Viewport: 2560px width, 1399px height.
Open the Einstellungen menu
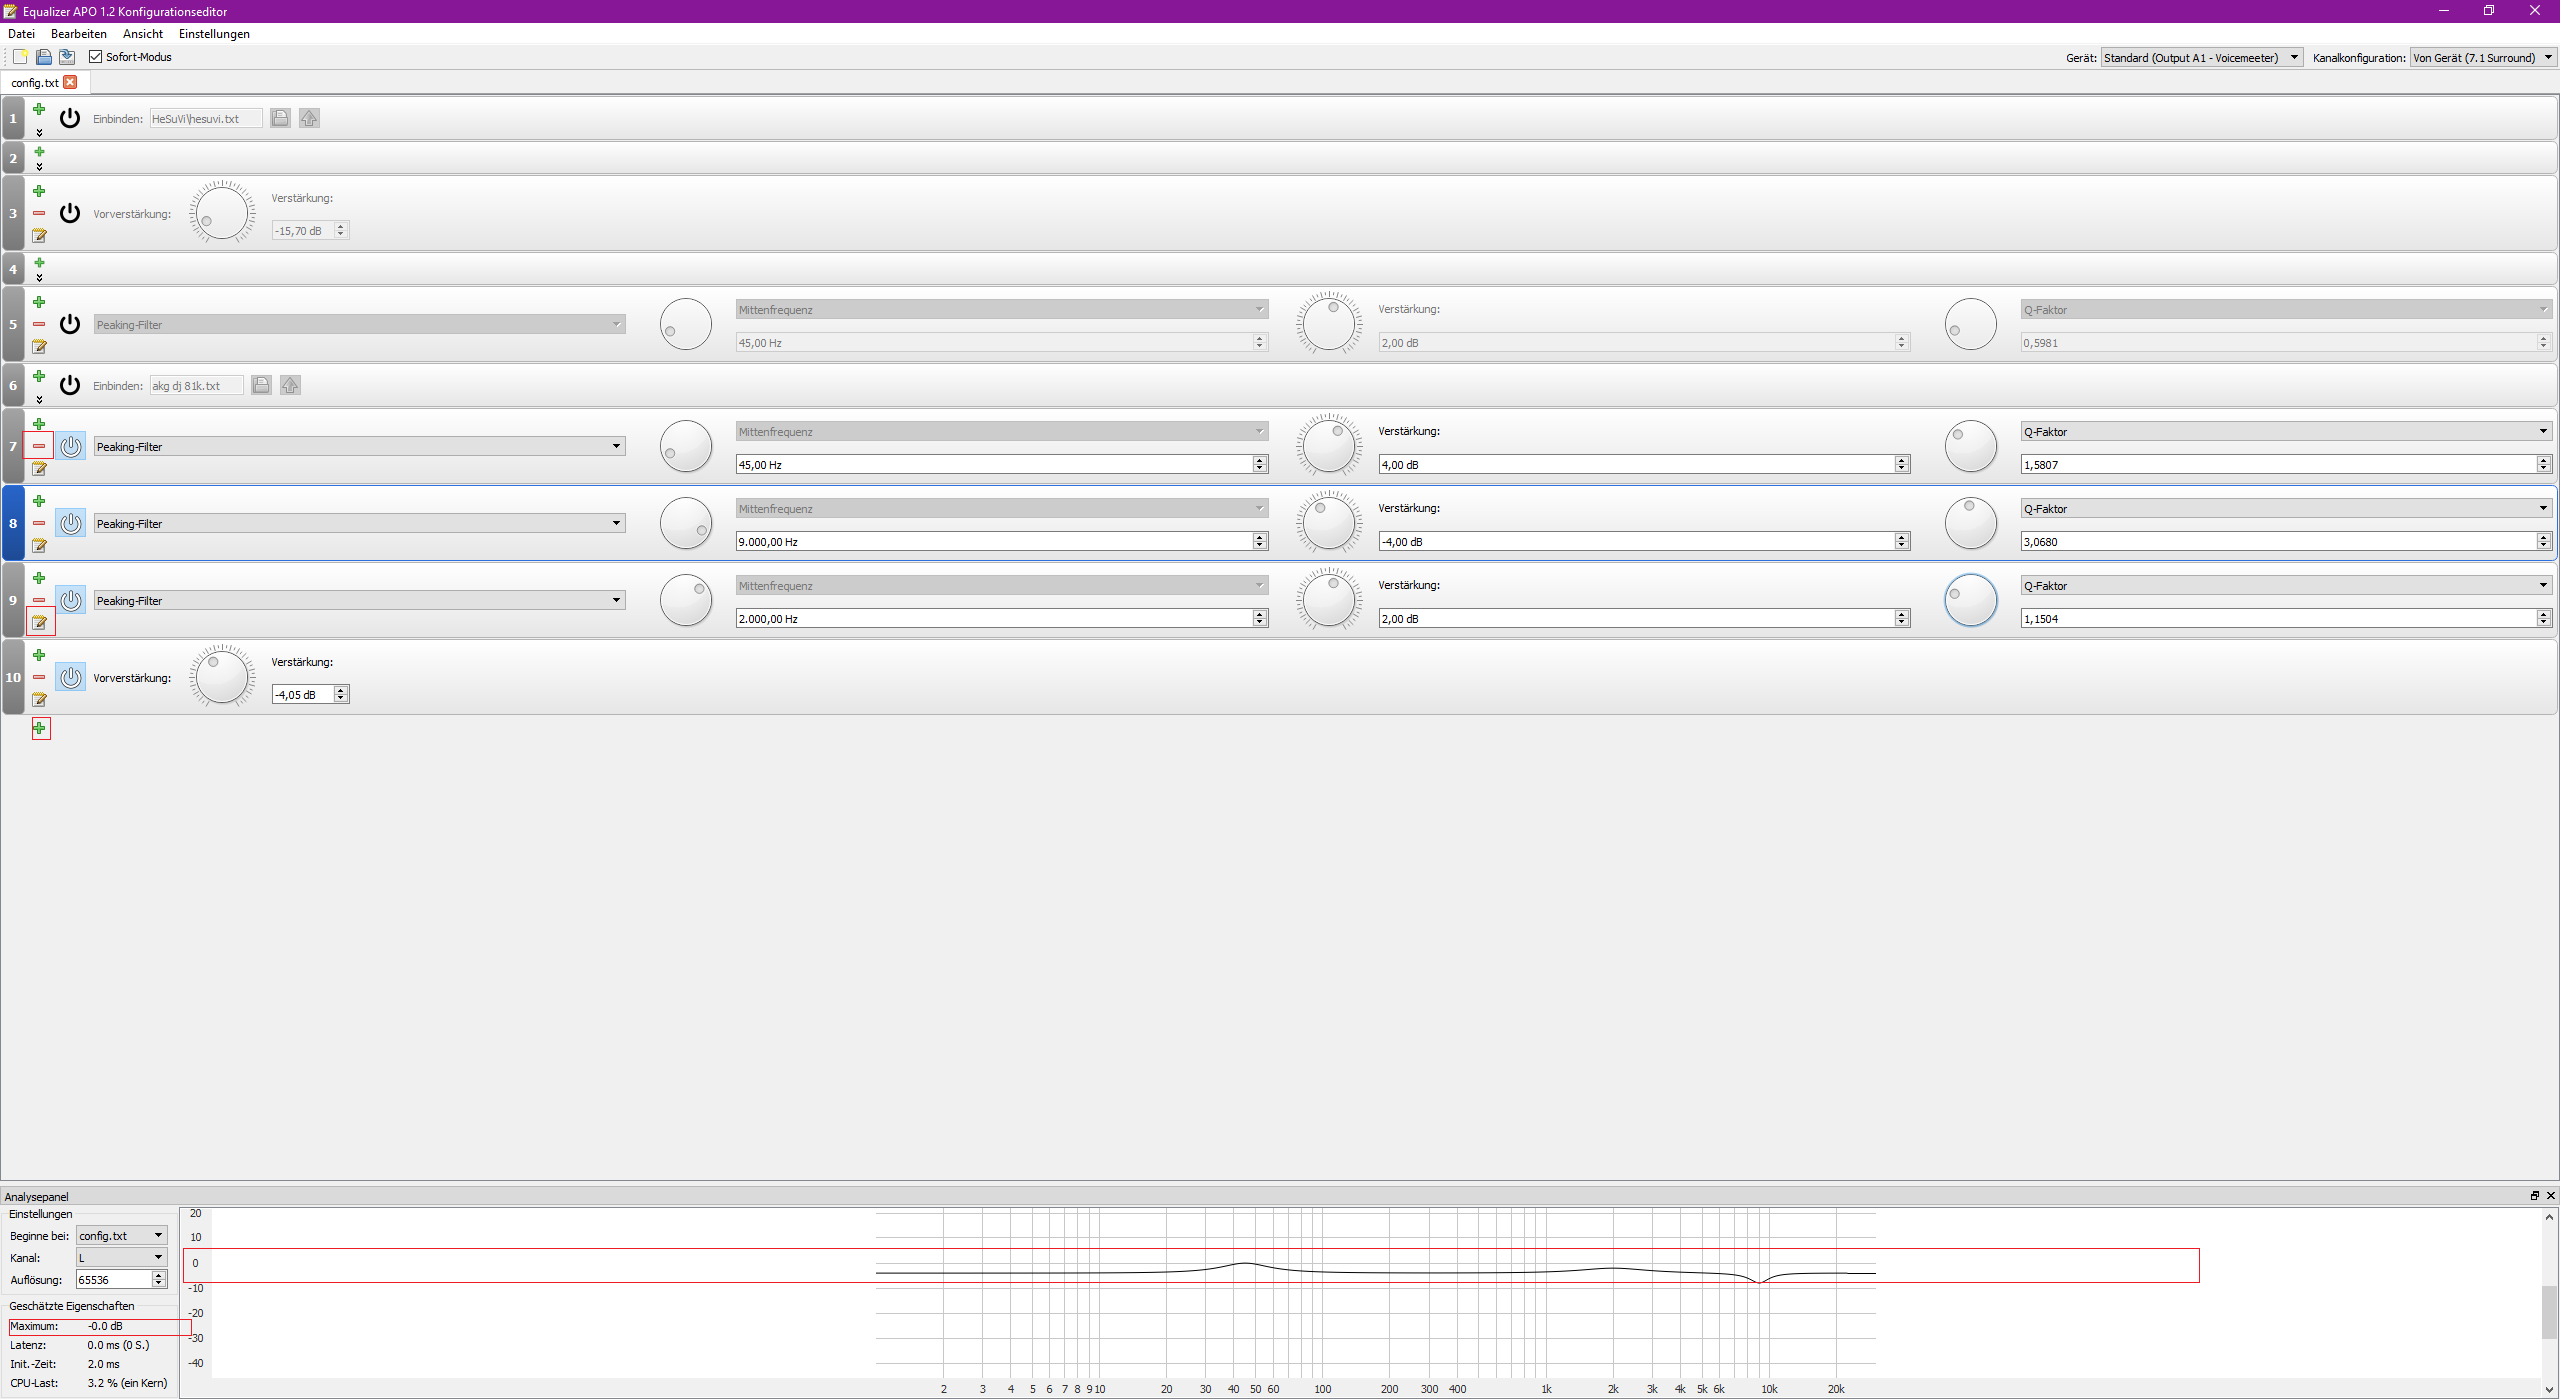[x=214, y=34]
